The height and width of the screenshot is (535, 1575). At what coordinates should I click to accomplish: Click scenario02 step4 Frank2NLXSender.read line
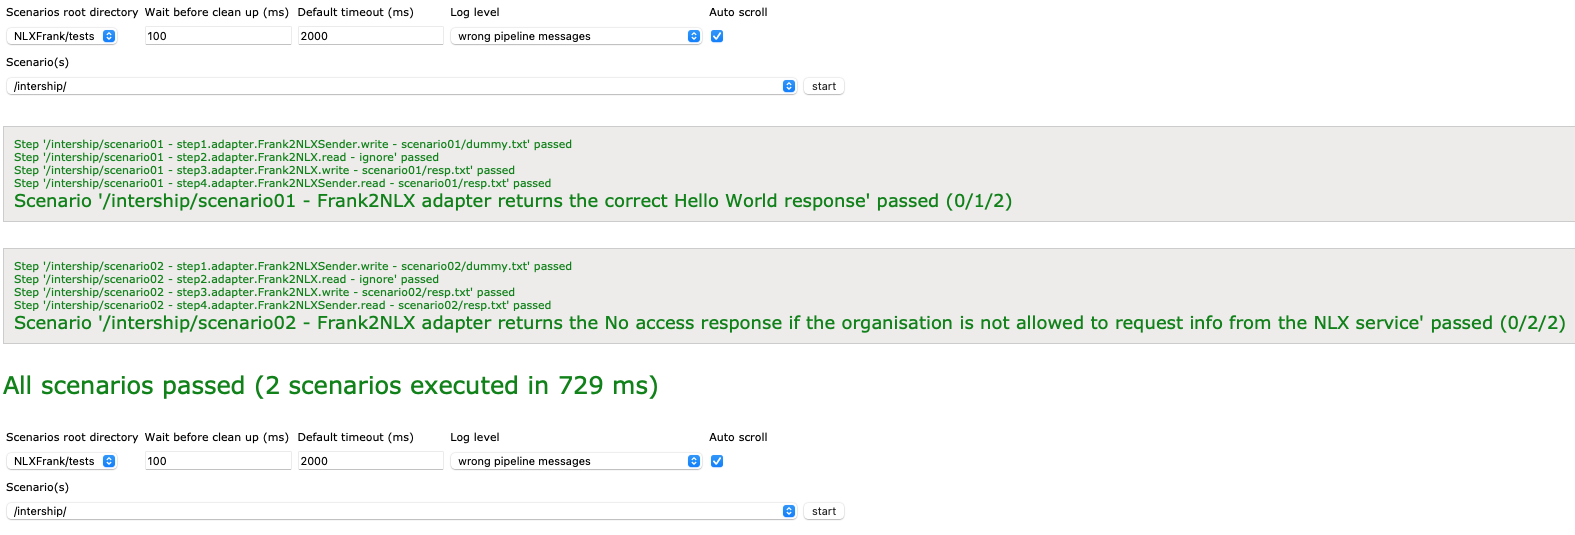(x=282, y=305)
